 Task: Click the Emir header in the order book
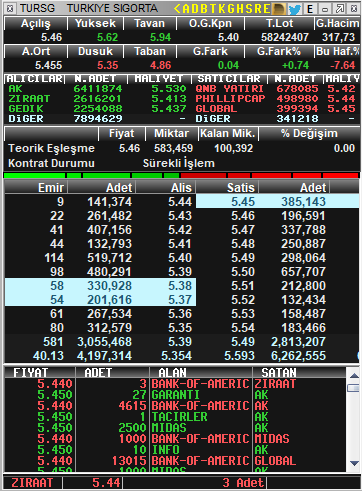click(x=36, y=188)
